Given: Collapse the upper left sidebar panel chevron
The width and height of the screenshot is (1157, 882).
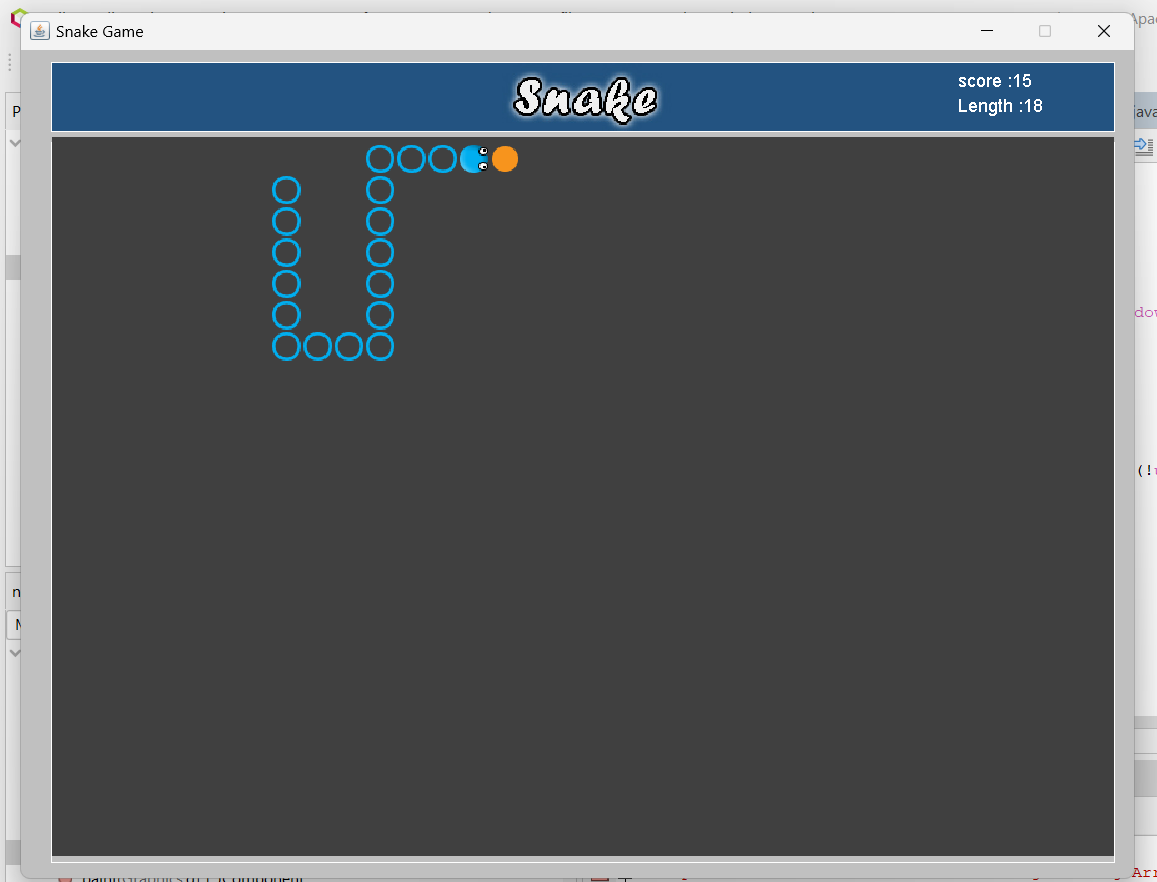Looking at the screenshot, I should tap(14, 143).
